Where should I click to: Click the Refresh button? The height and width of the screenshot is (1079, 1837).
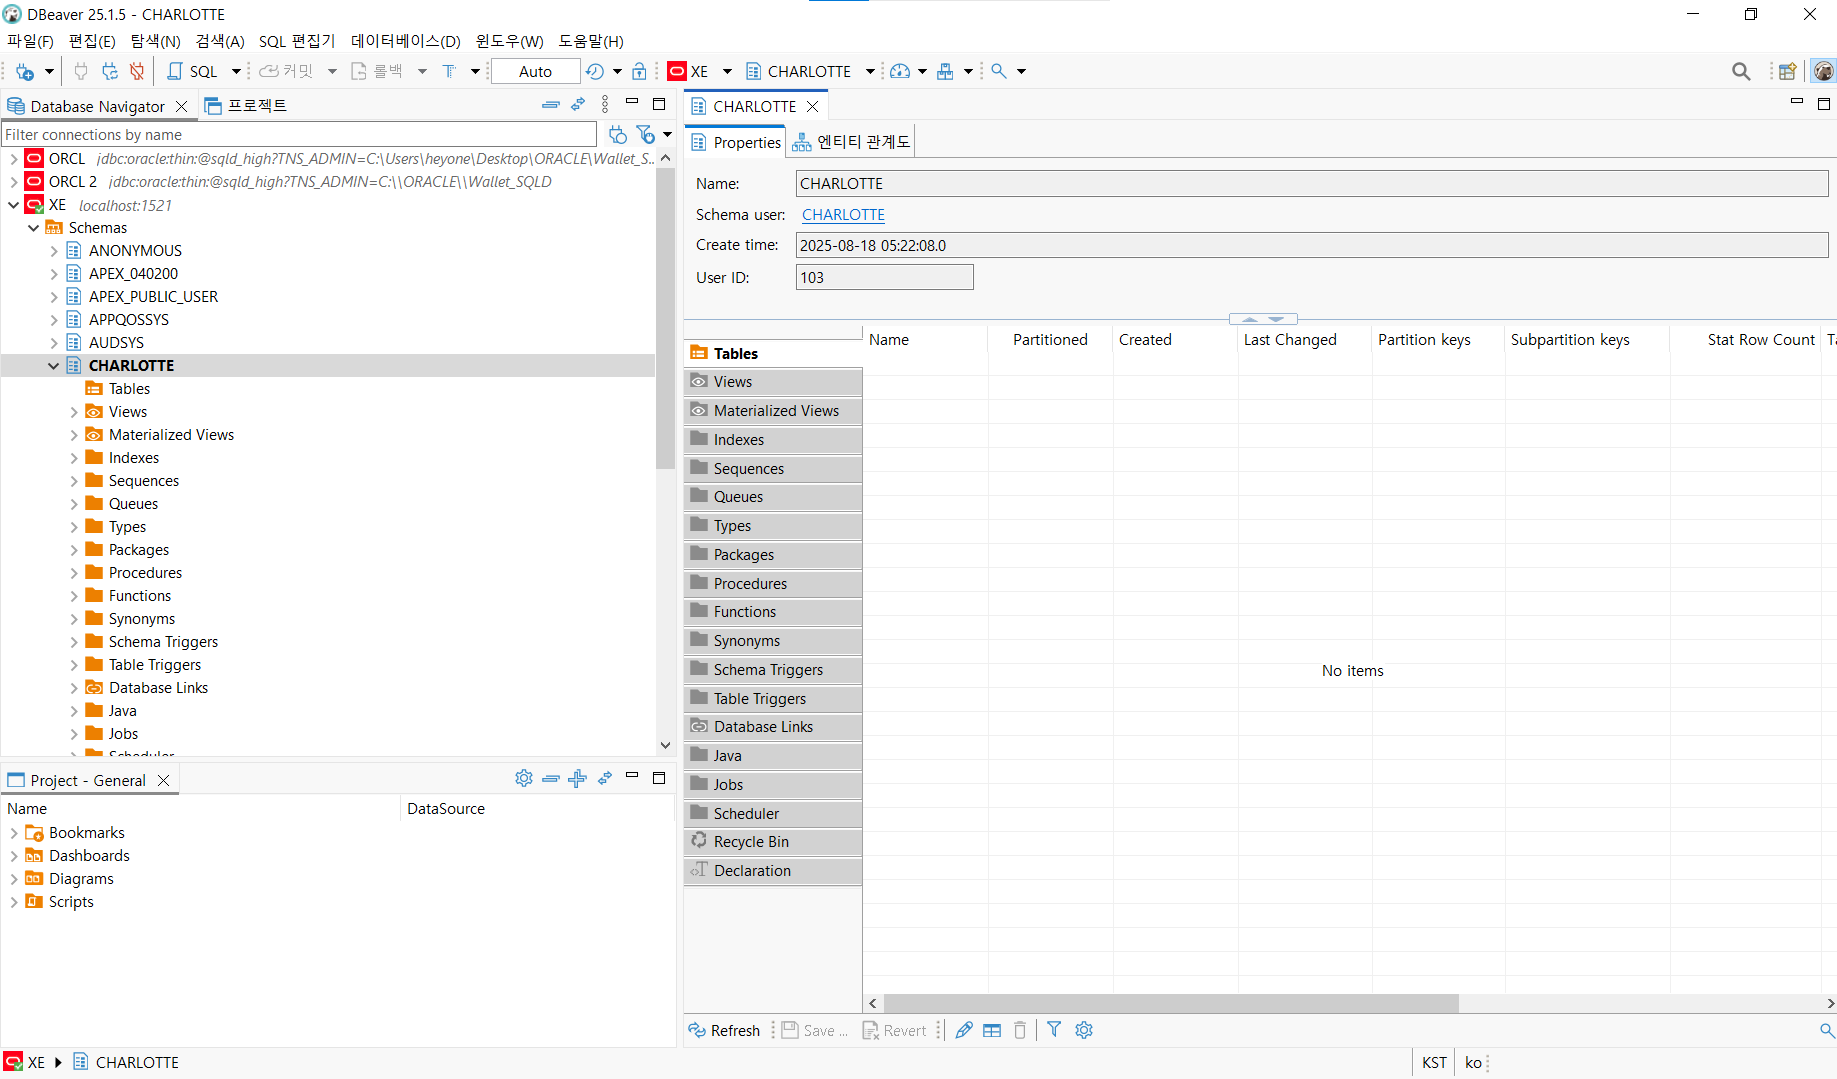725,1030
